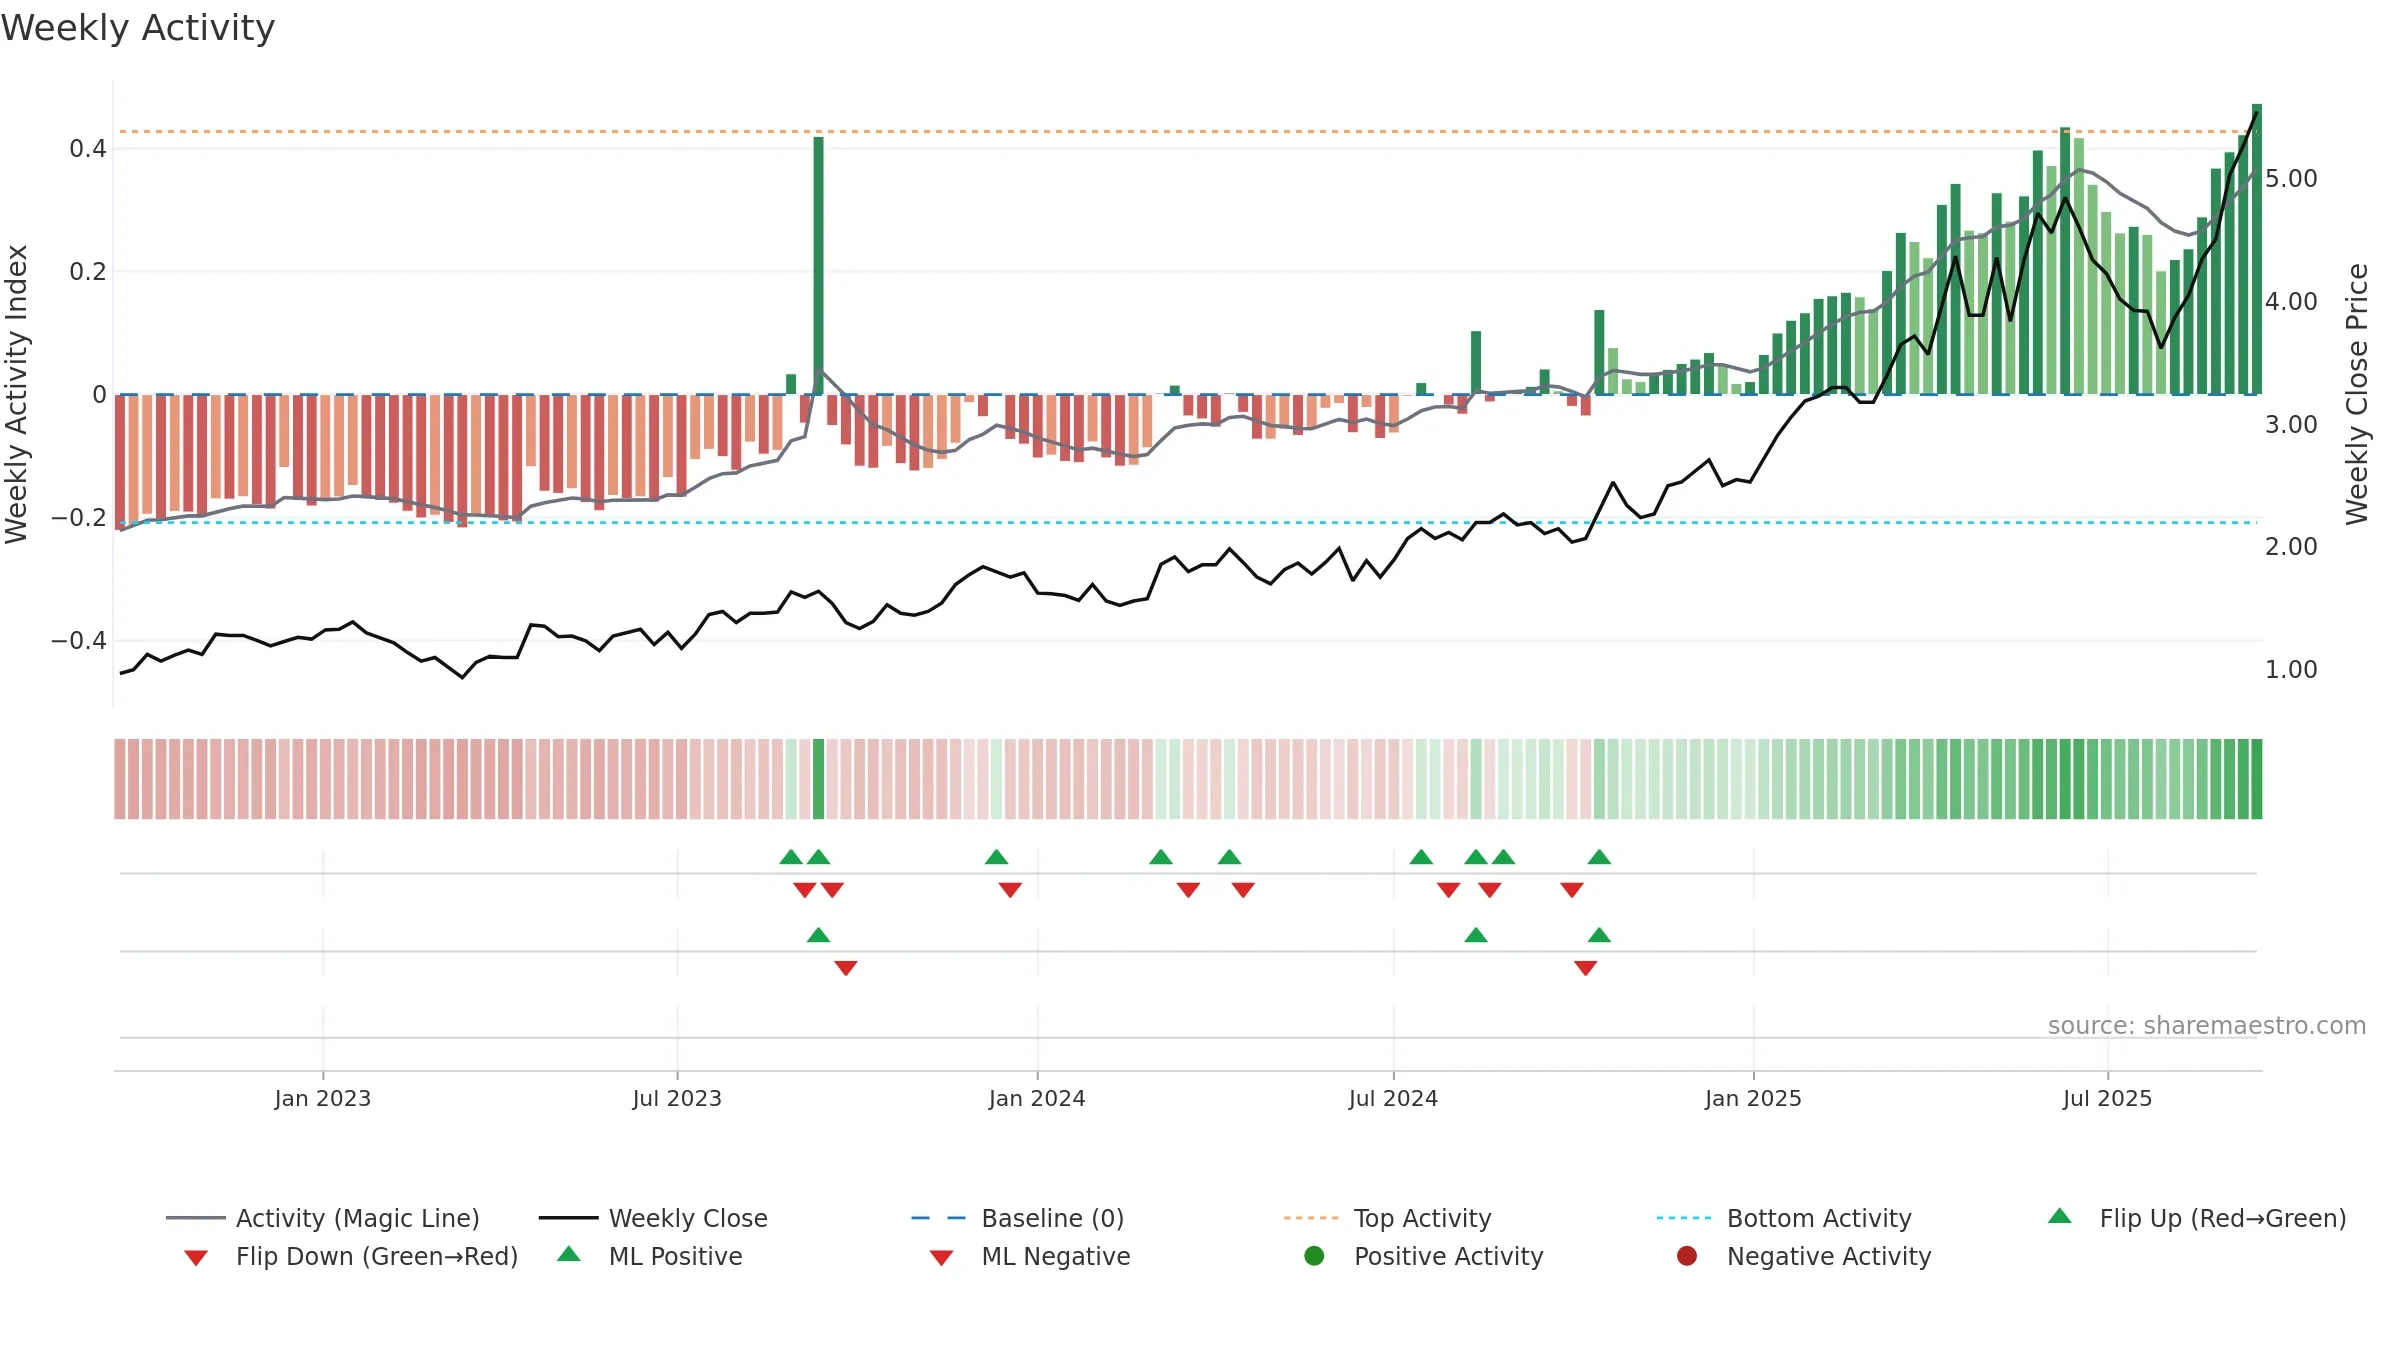Toggle the Weekly Close legend entry
The height and width of the screenshot is (1350, 2400).
point(653,1218)
